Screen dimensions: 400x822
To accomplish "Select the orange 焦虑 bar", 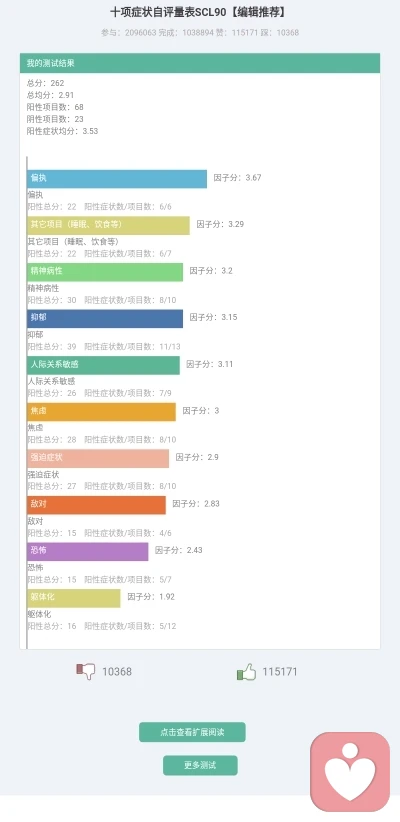I will 101,412.
